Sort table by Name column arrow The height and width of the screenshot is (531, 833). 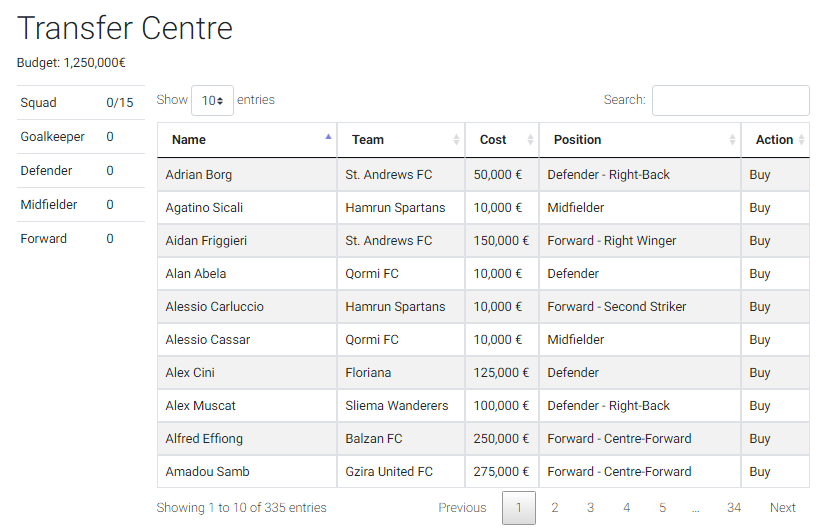tap(328, 137)
